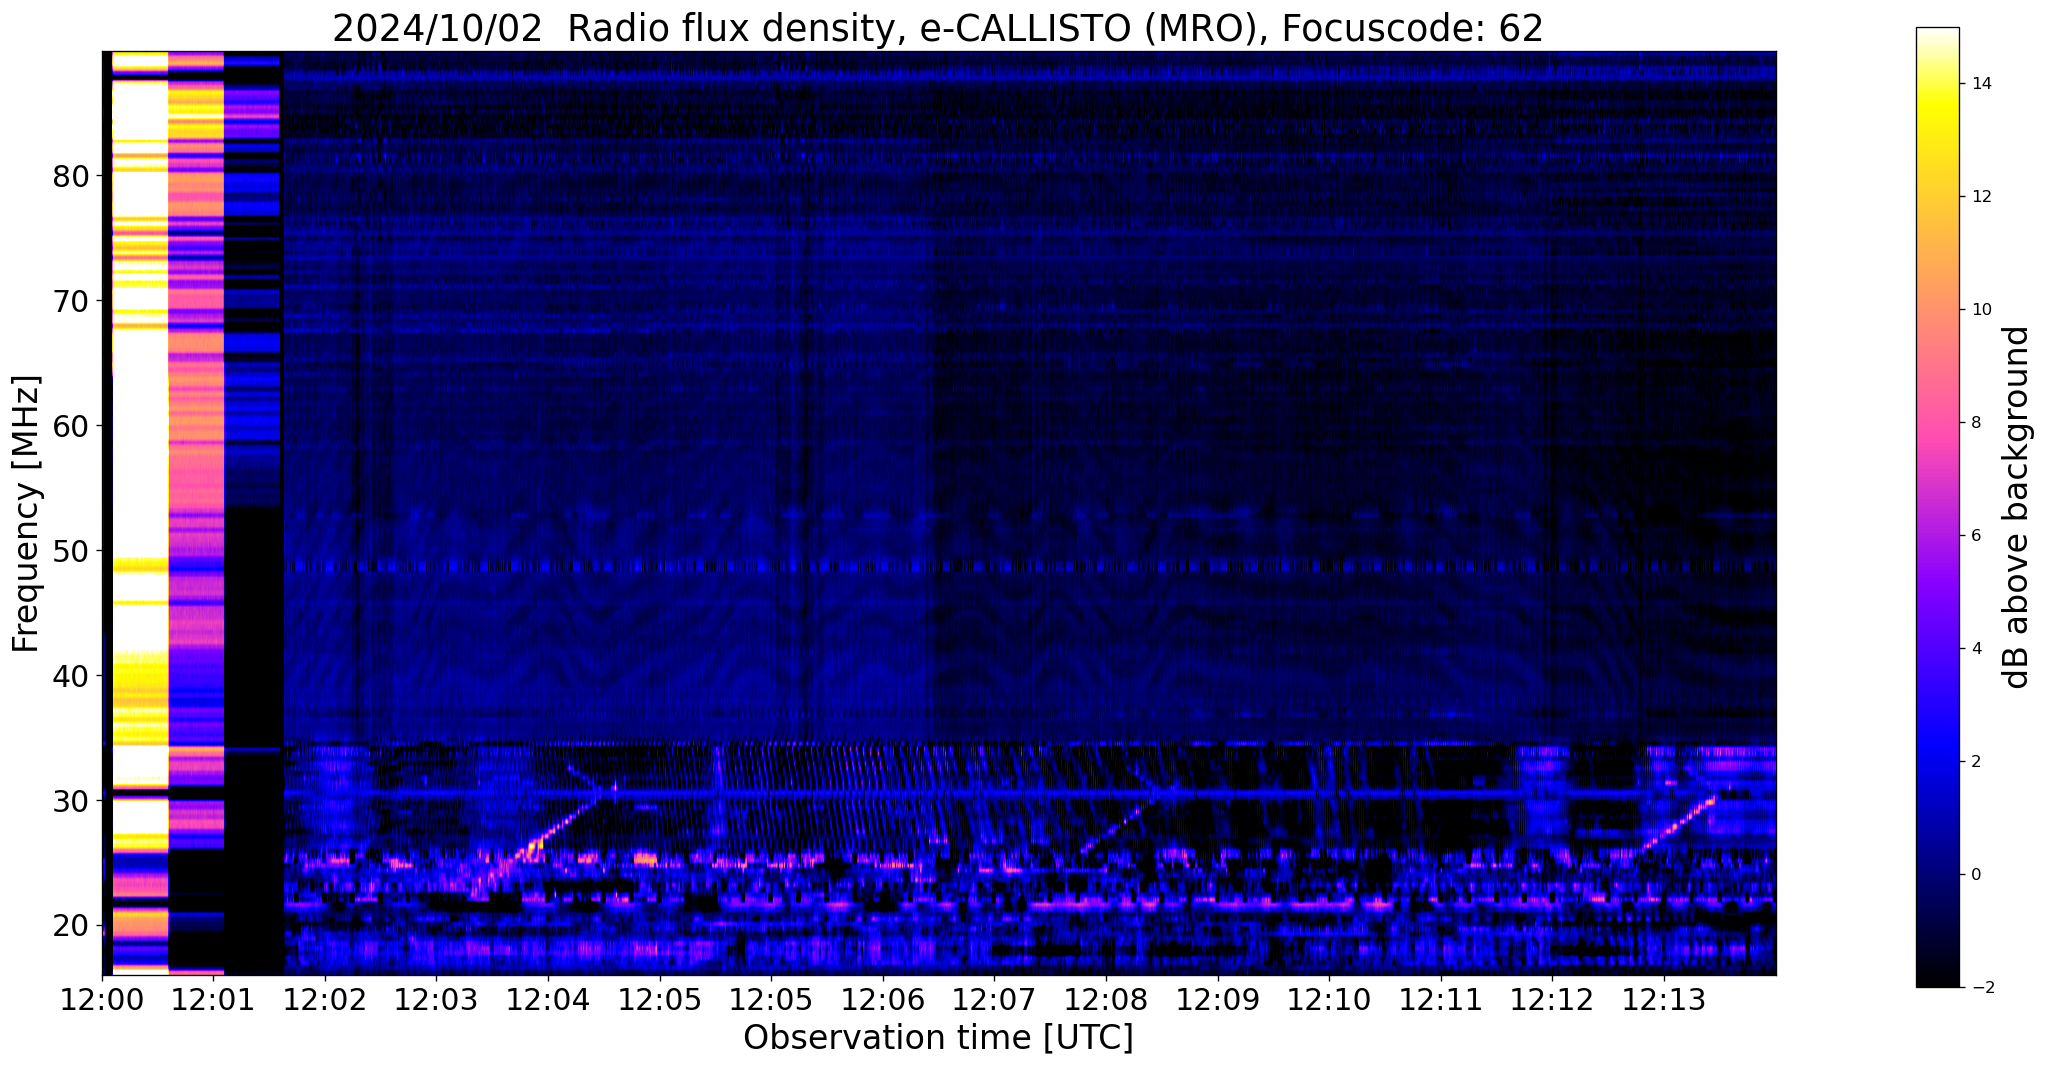The image size is (2047, 1067).
Task: Click the 12:08 time tick label
Action: pyautogui.click(x=1106, y=1000)
